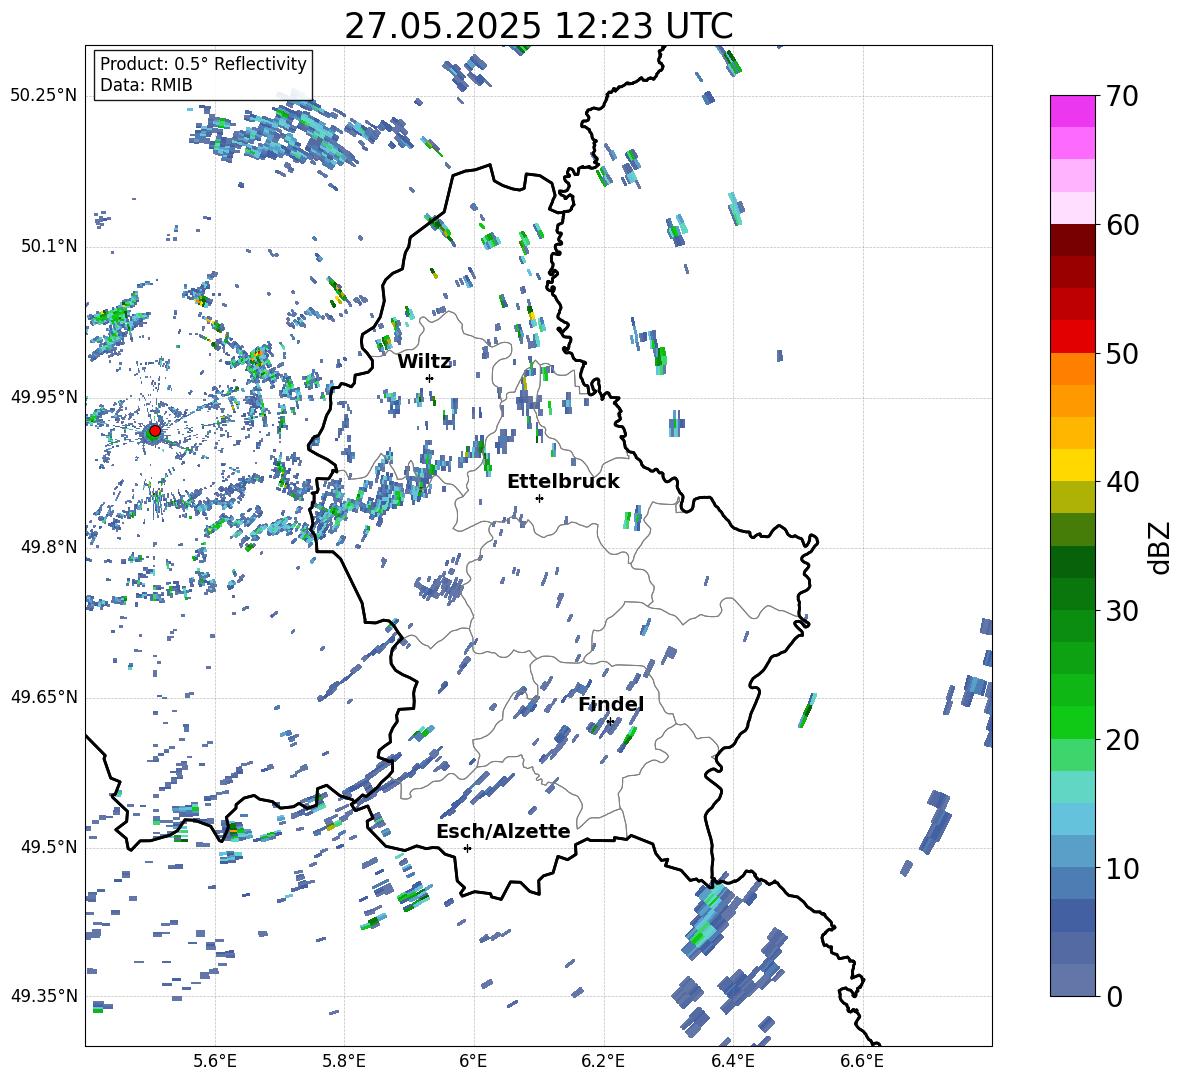This screenshot has width=1184, height=1081.
Task: Click the bright green colorbar segment at 20
Action: click(x=1072, y=722)
